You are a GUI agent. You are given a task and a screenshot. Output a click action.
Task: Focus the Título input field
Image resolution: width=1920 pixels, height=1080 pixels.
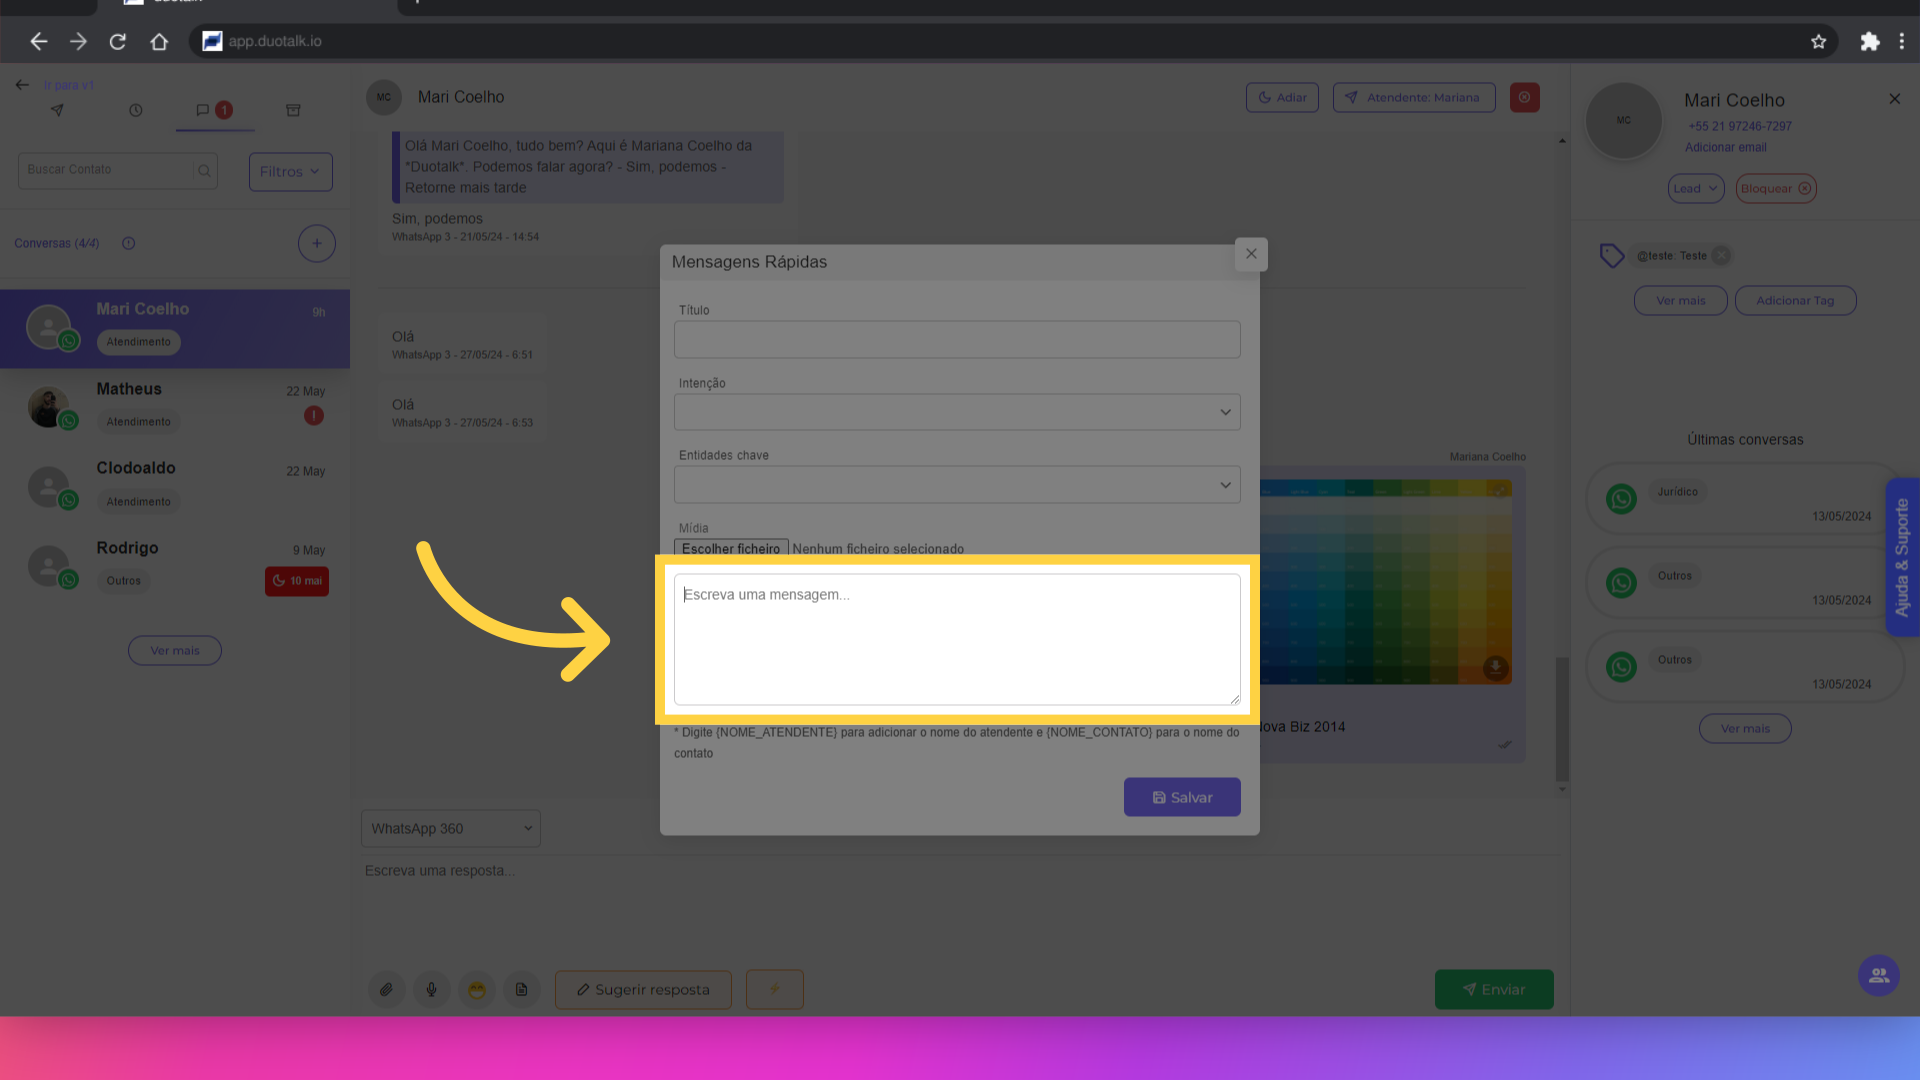point(957,340)
